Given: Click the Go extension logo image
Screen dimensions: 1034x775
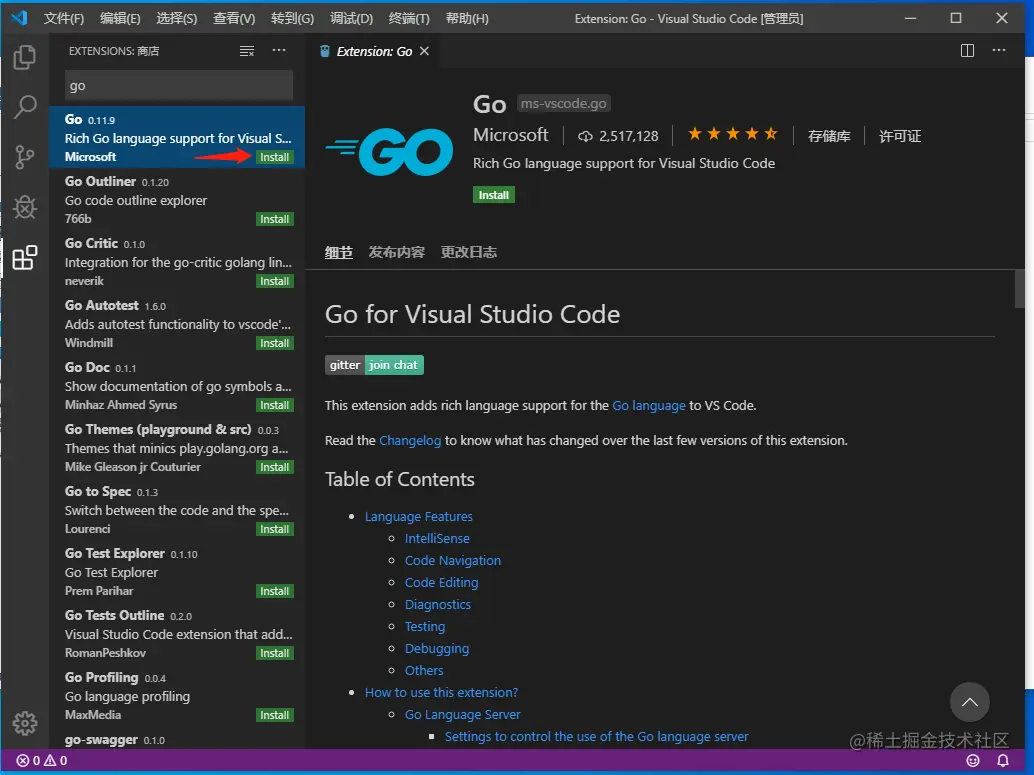Looking at the screenshot, I should (x=389, y=152).
